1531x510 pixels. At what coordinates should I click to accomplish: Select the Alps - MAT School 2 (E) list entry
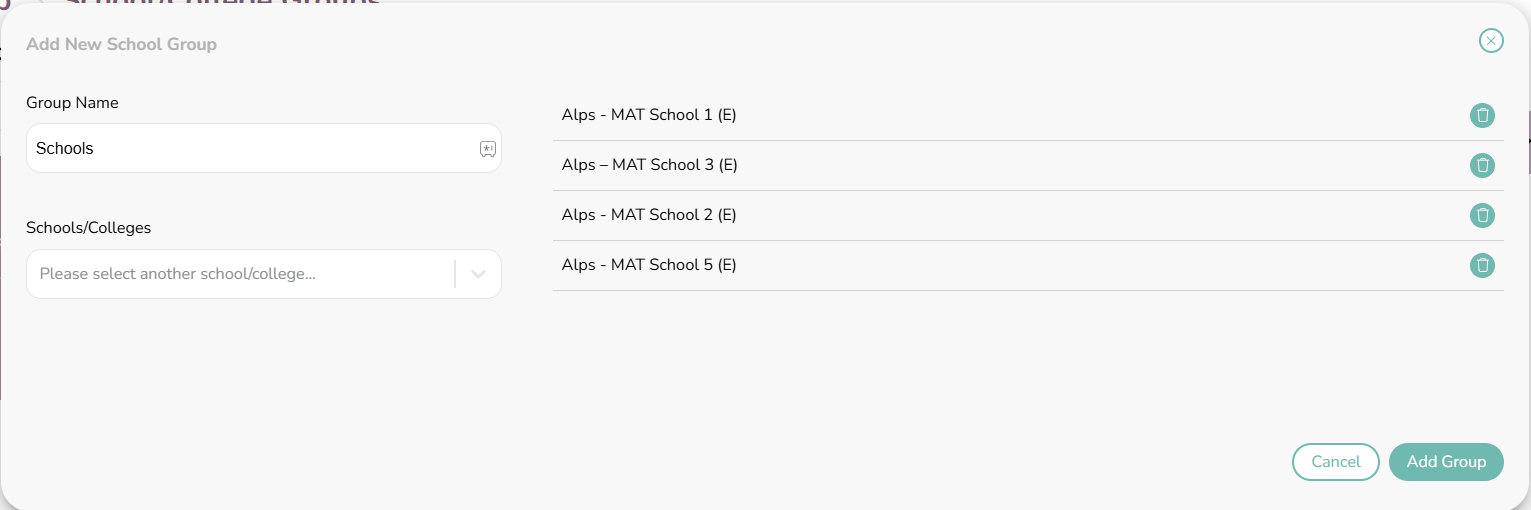pos(1028,215)
